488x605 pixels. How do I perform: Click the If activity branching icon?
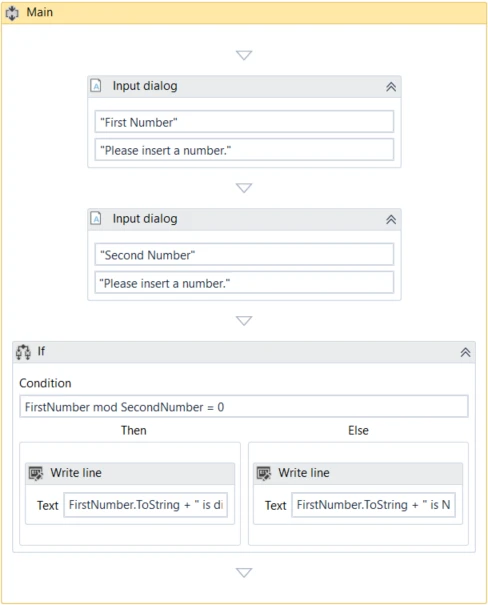pyautogui.click(x=23, y=352)
